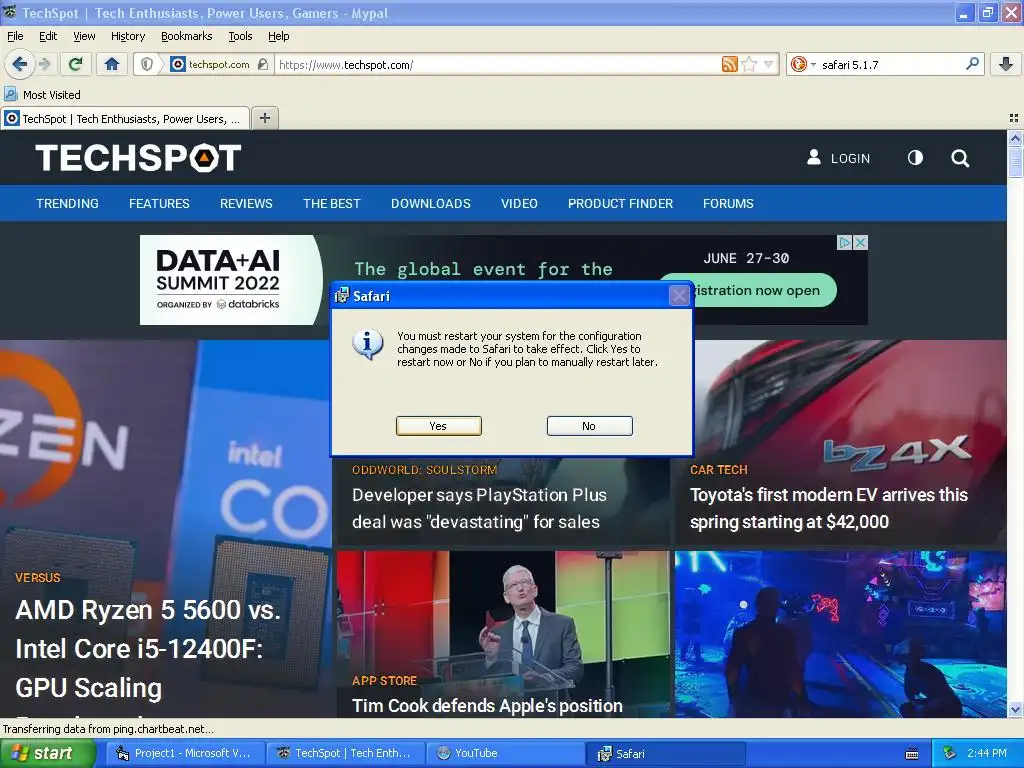Click the magnifier search button in search box

[x=972, y=64]
